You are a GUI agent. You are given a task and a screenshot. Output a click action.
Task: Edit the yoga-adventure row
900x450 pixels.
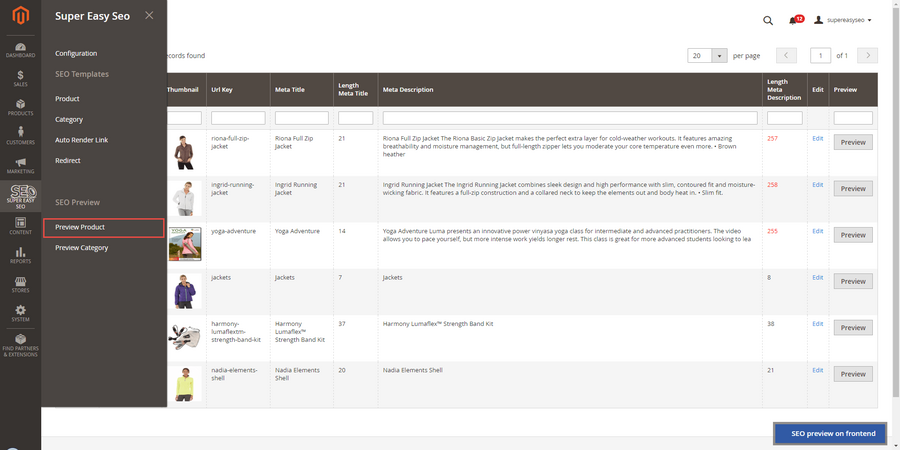tap(817, 231)
